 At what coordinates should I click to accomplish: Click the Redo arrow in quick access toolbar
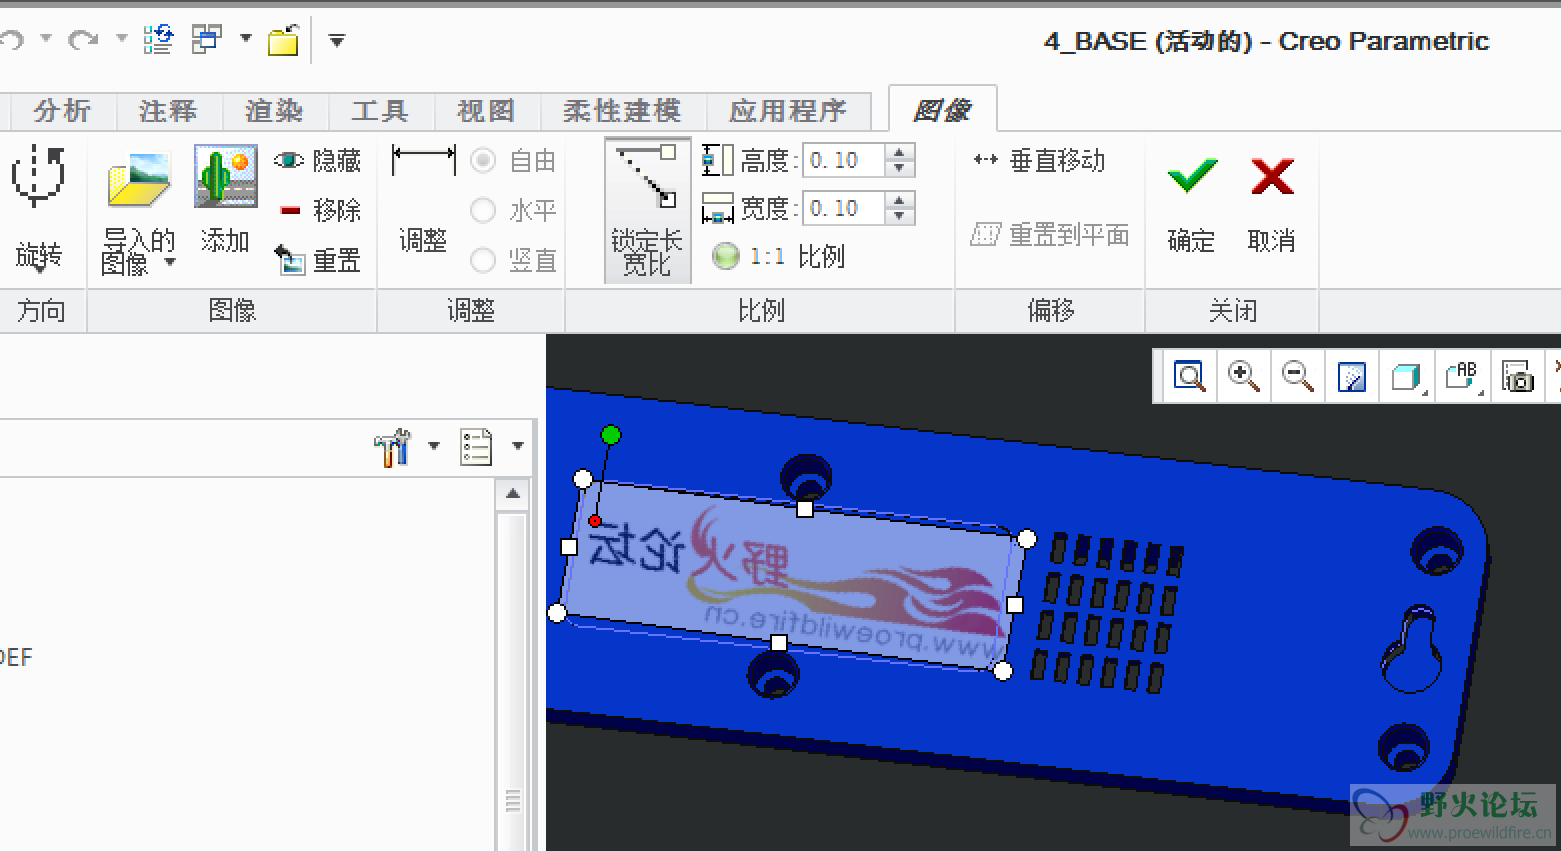(82, 40)
